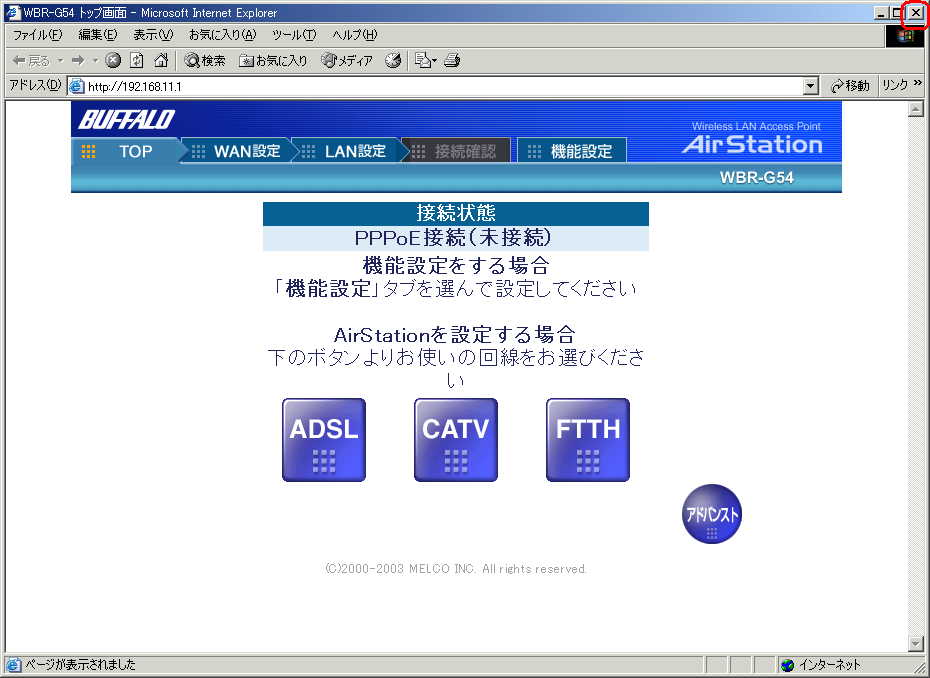Click the PPPoE接続(未接続) status text

pyautogui.click(x=453, y=238)
